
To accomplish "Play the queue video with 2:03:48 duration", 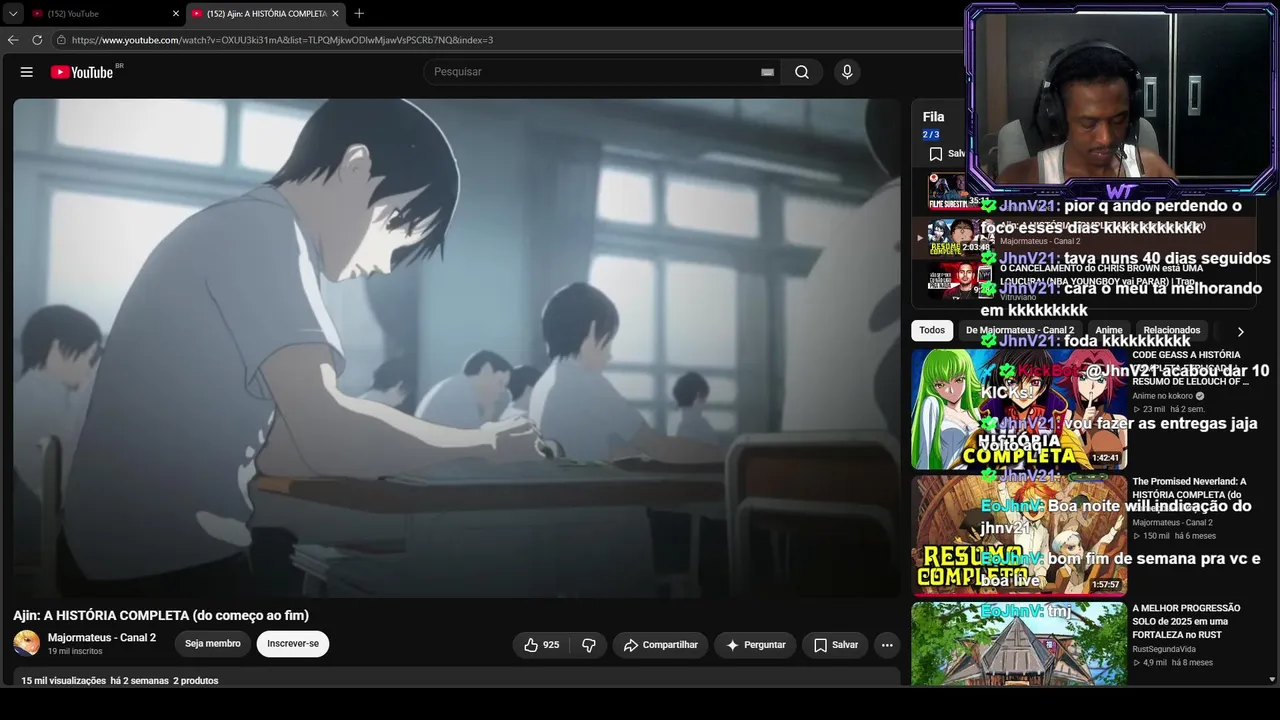I will click(959, 237).
